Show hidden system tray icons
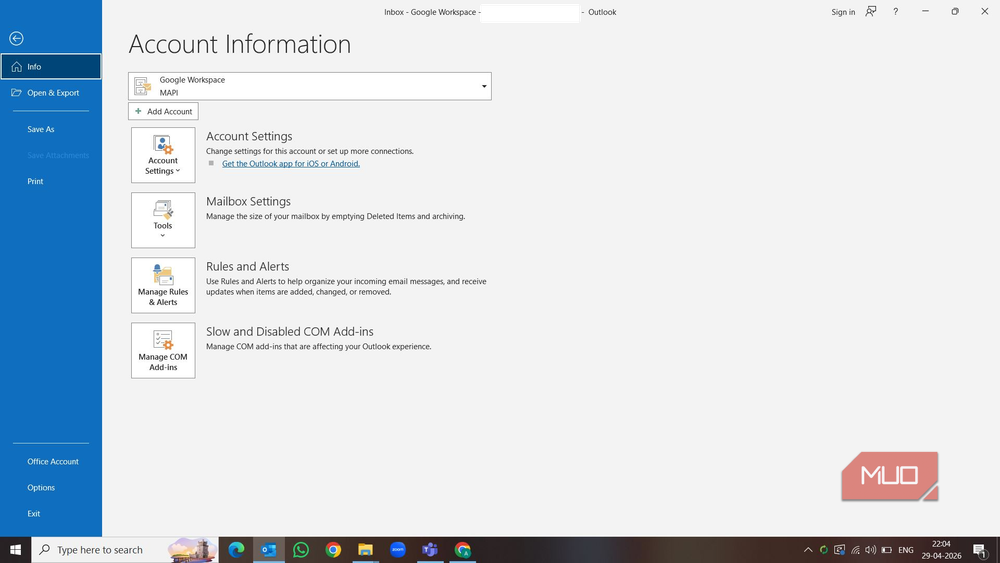 (x=808, y=550)
